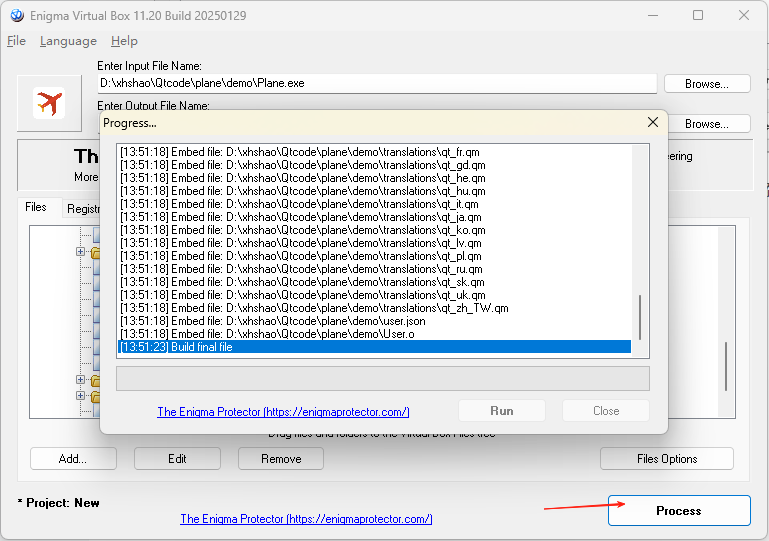Click the log list scrollbar thumb
This screenshot has width=769, height=541.
point(640,317)
